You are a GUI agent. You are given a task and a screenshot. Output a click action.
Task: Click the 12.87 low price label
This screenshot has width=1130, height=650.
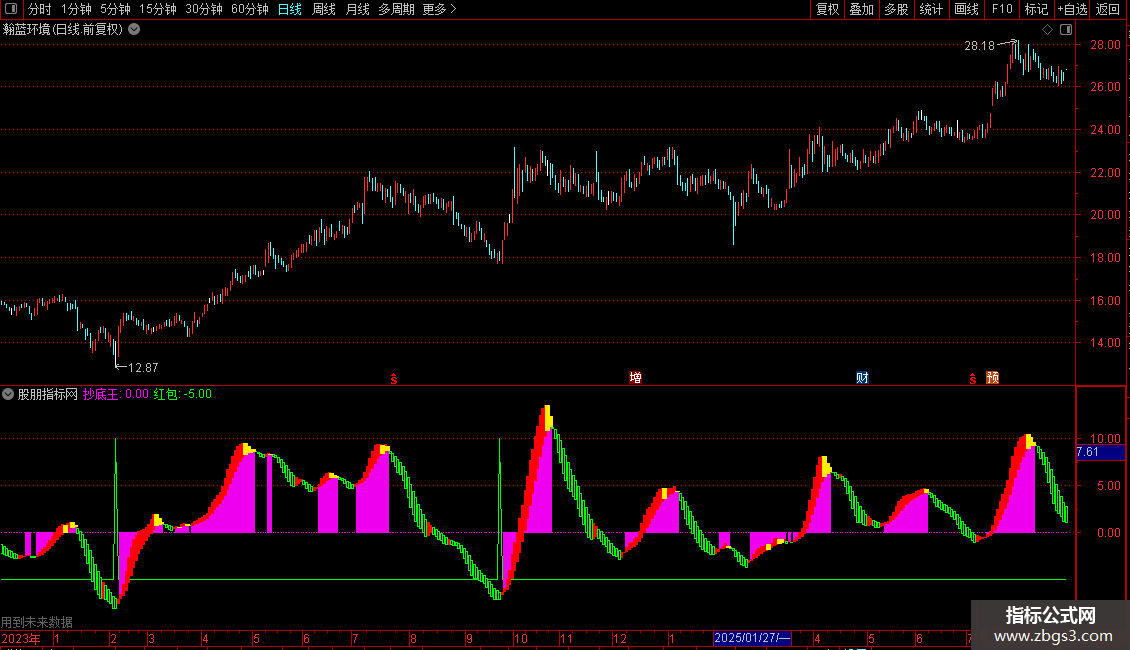(143, 368)
